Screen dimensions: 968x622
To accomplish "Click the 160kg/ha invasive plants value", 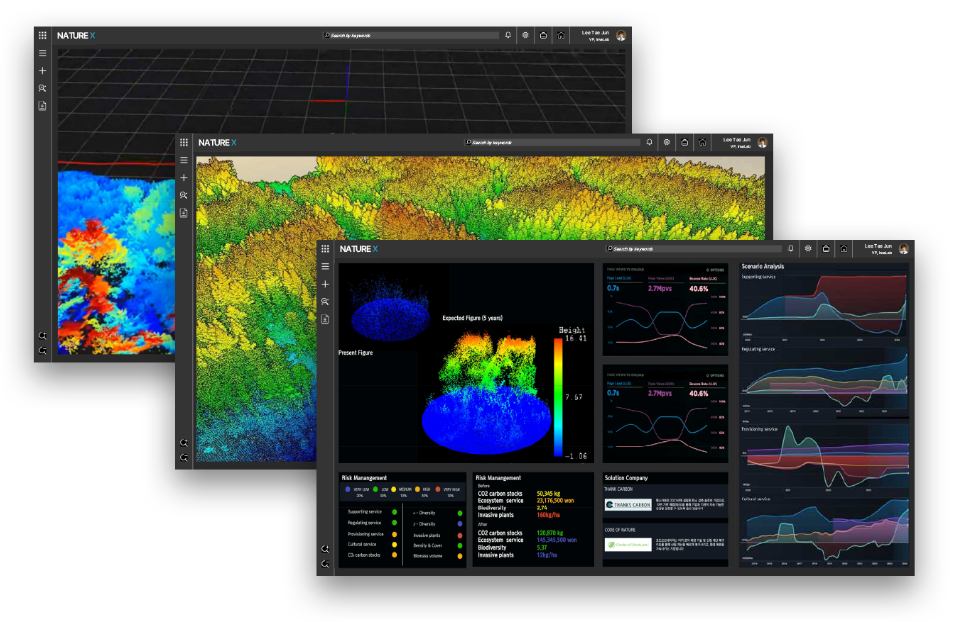I will [x=548, y=515].
